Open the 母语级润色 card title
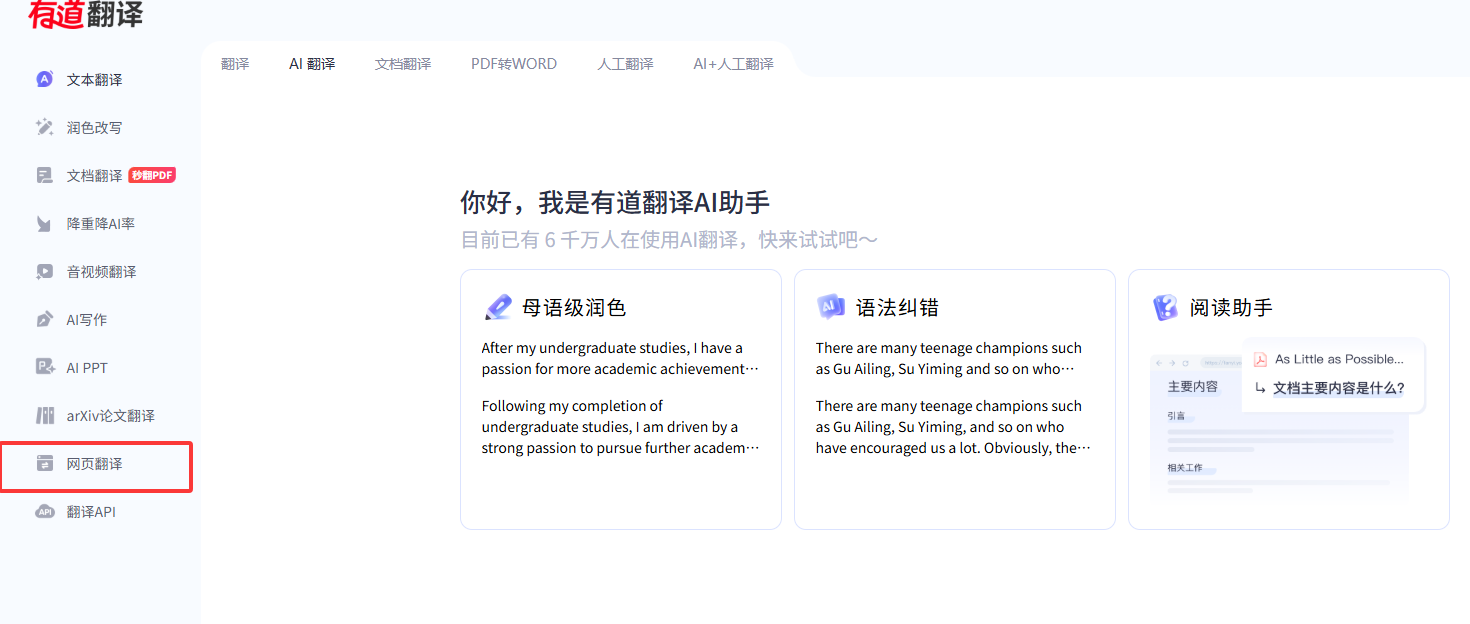 click(x=574, y=308)
